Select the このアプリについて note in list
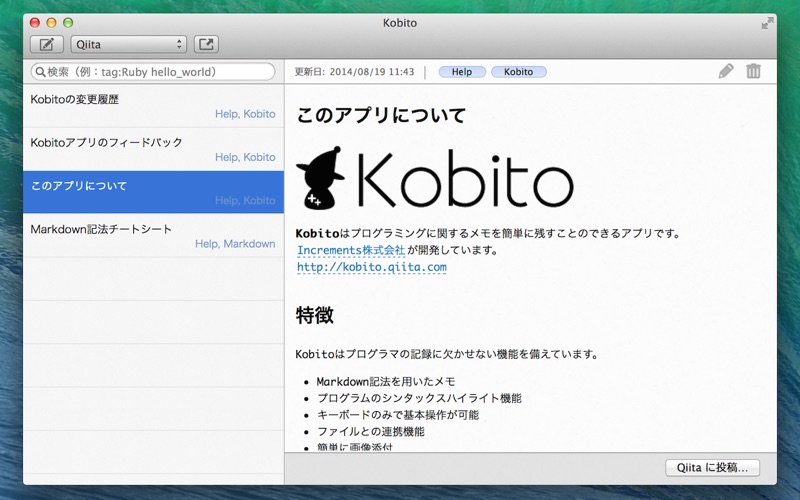This screenshot has height=500, width=800. [x=153, y=192]
